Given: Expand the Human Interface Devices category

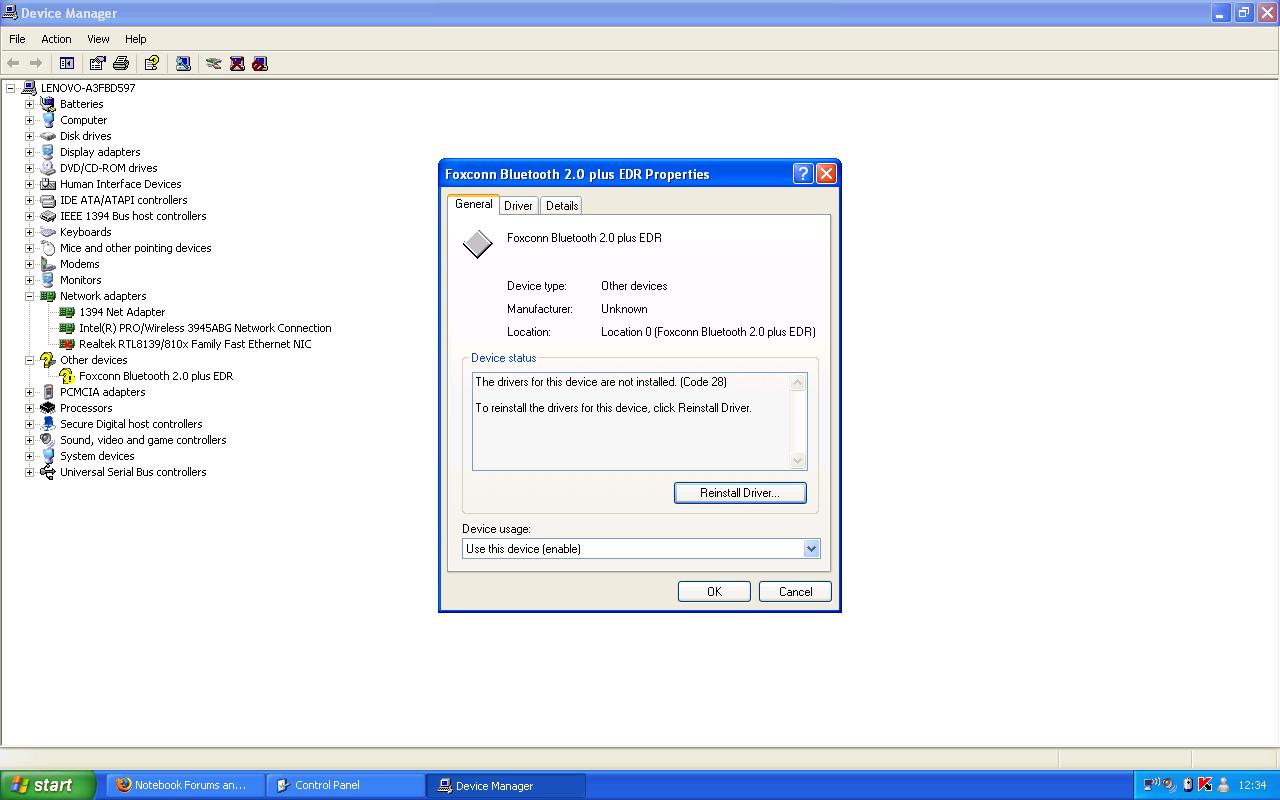Looking at the screenshot, I should (29, 184).
